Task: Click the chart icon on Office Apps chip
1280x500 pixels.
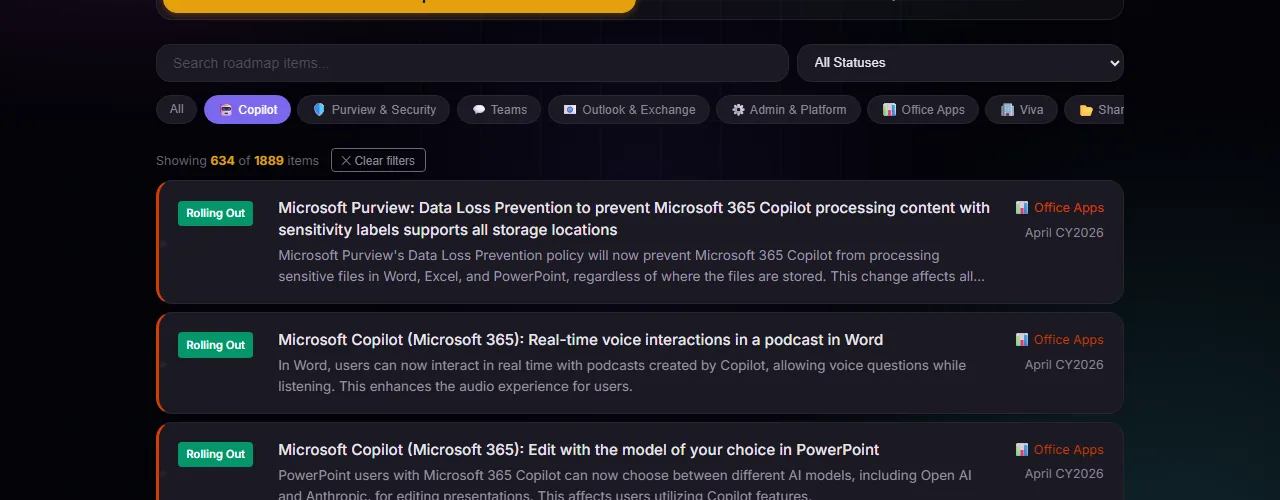Action: 889,110
